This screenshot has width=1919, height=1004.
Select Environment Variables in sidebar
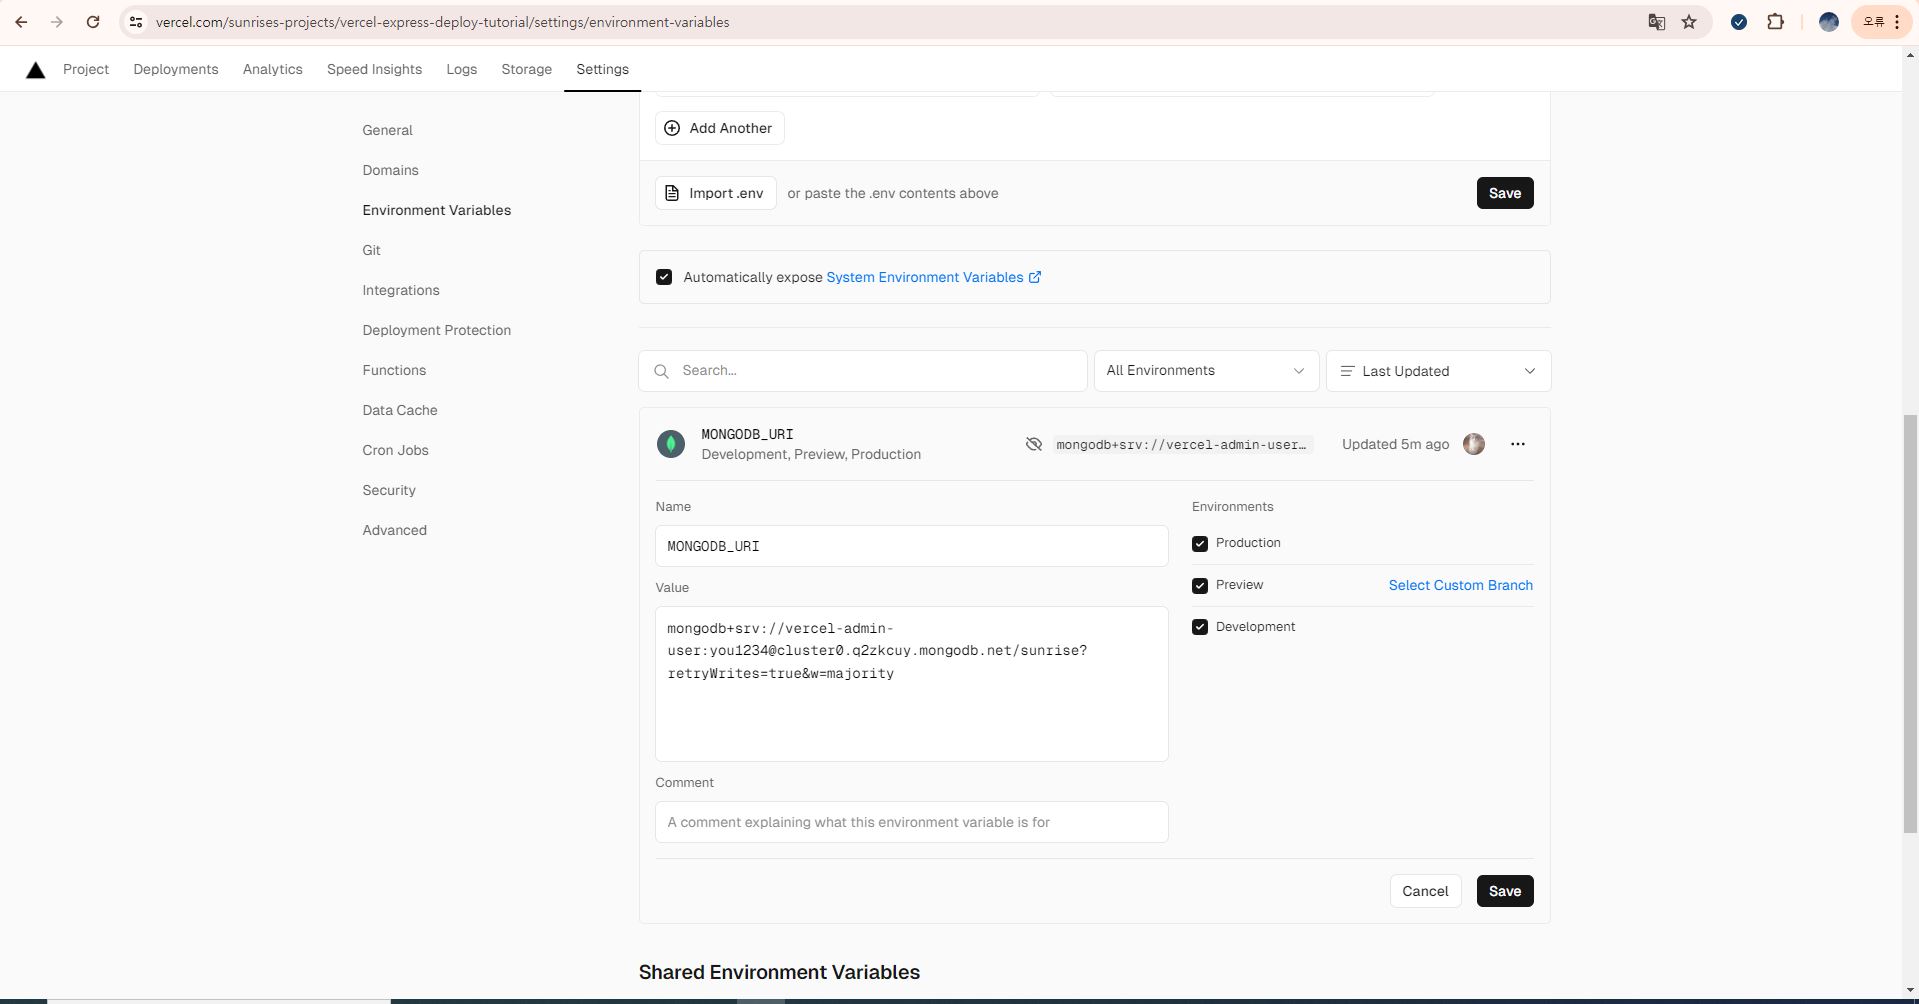436,210
